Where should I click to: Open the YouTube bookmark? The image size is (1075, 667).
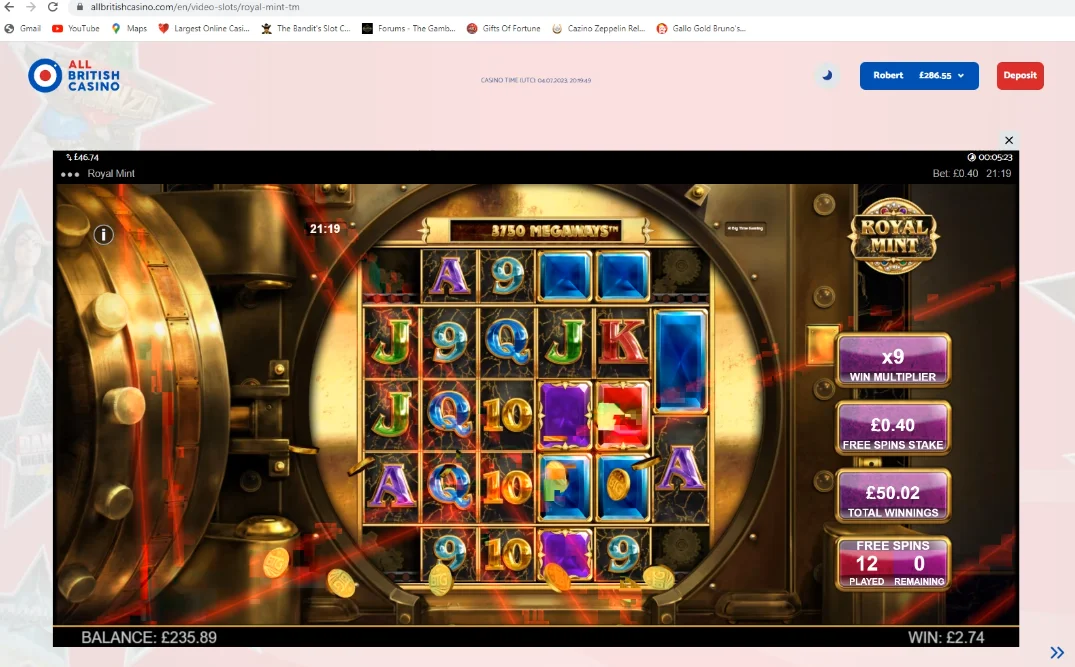click(x=75, y=28)
